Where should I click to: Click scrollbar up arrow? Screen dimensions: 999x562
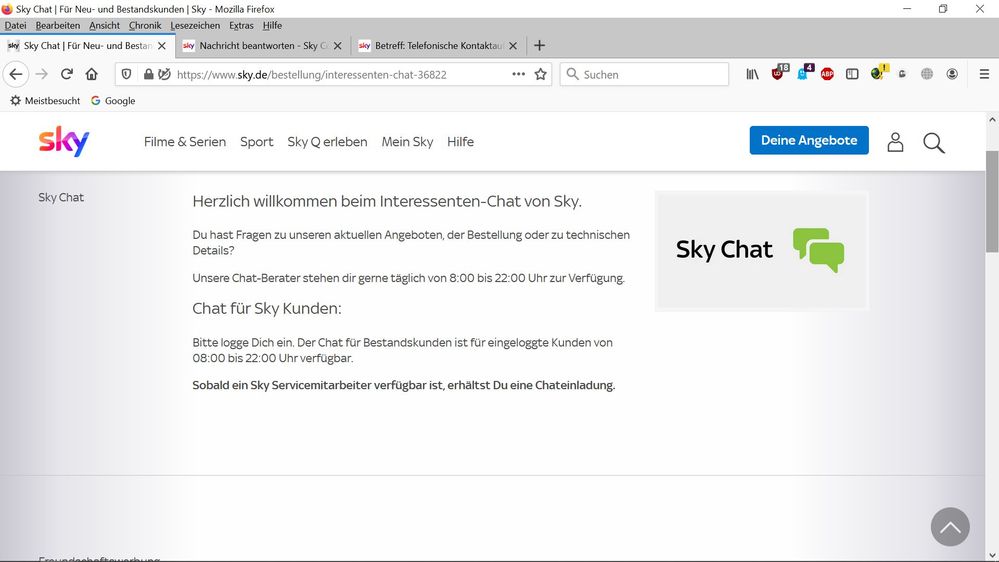[x=992, y=119]
